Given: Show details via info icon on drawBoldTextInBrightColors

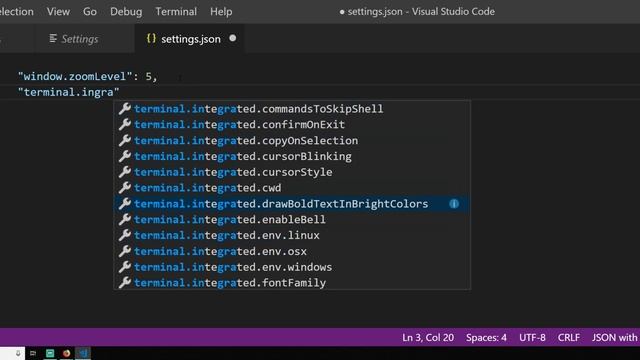Looking at the screenshot, I should tap(454, 204).
